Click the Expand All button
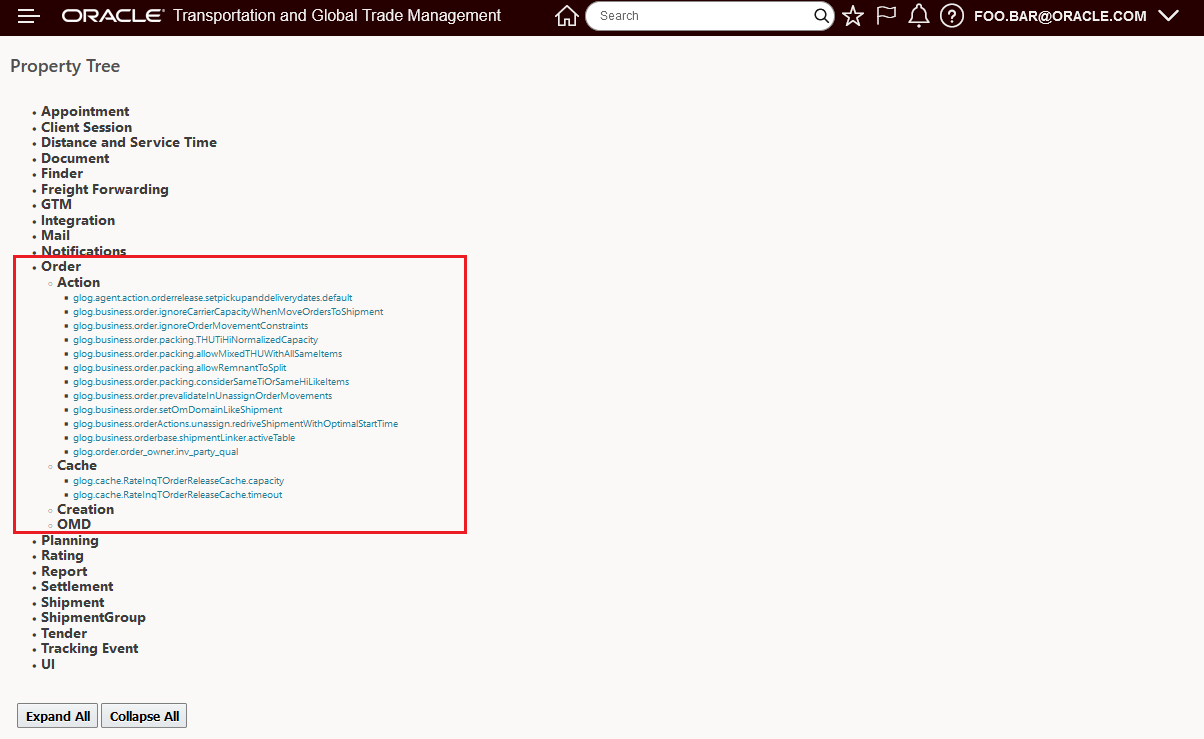The height and width of the screenshot is (739, 1204). click(58, 716)
